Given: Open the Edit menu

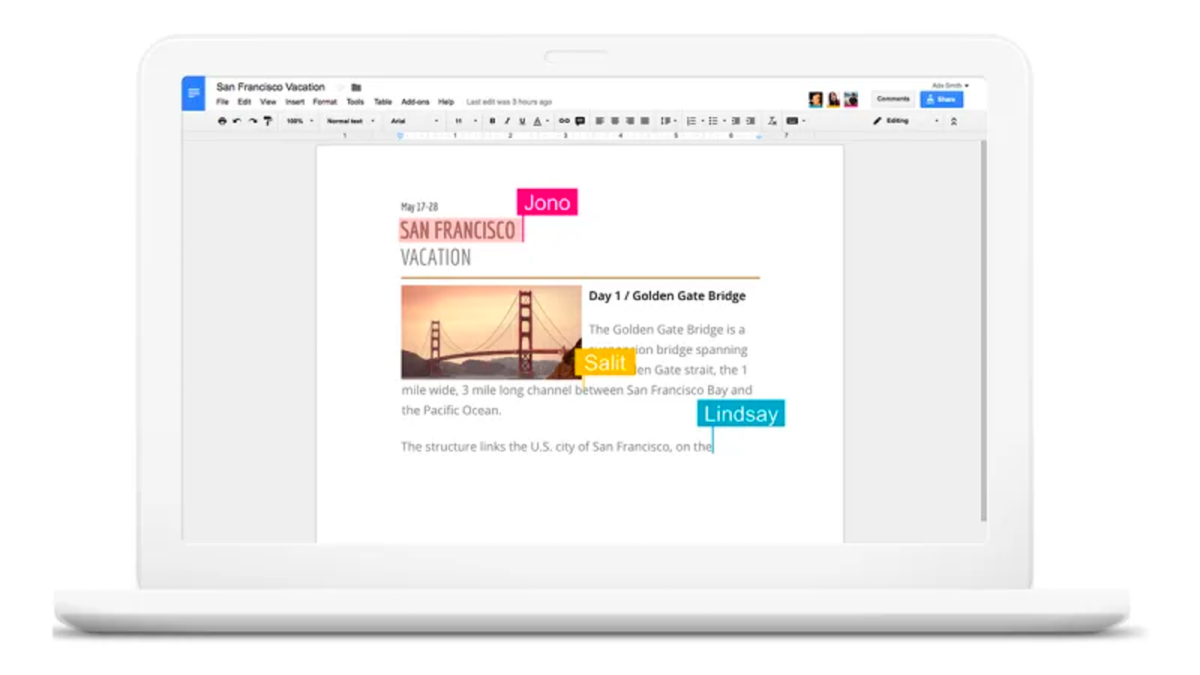Looking at the screenshot, I should coord(244,102).
